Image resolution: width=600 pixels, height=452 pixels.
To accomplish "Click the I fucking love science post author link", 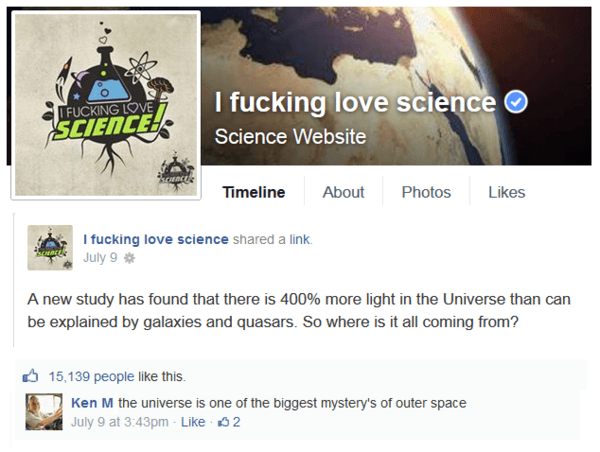I will point(156,239).
